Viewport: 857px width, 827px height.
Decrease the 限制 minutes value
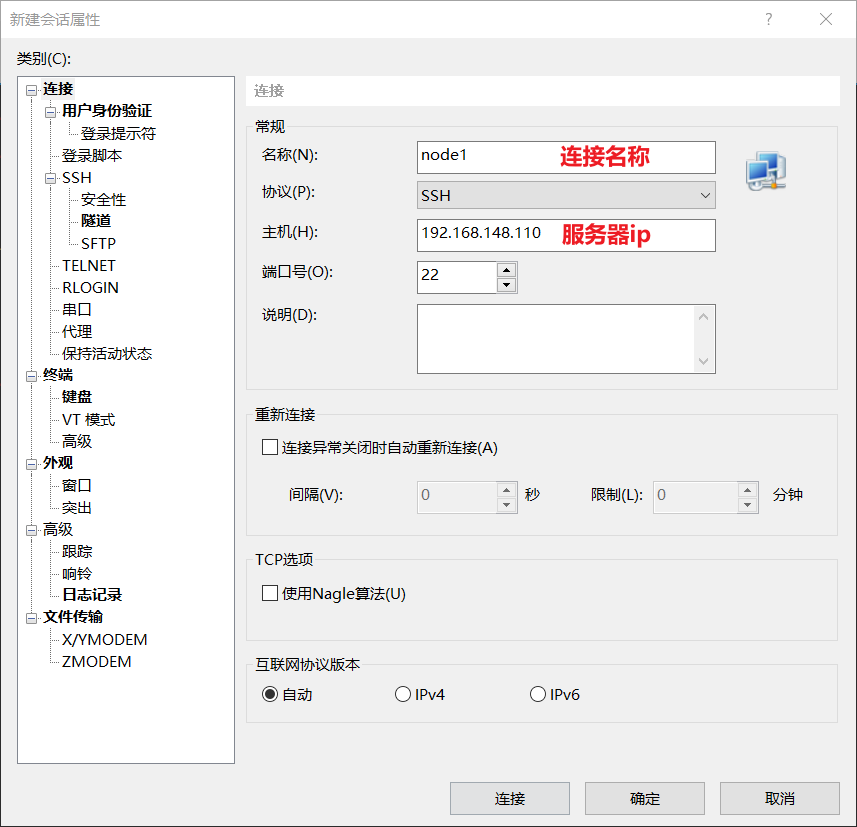[x=747, y=505]
